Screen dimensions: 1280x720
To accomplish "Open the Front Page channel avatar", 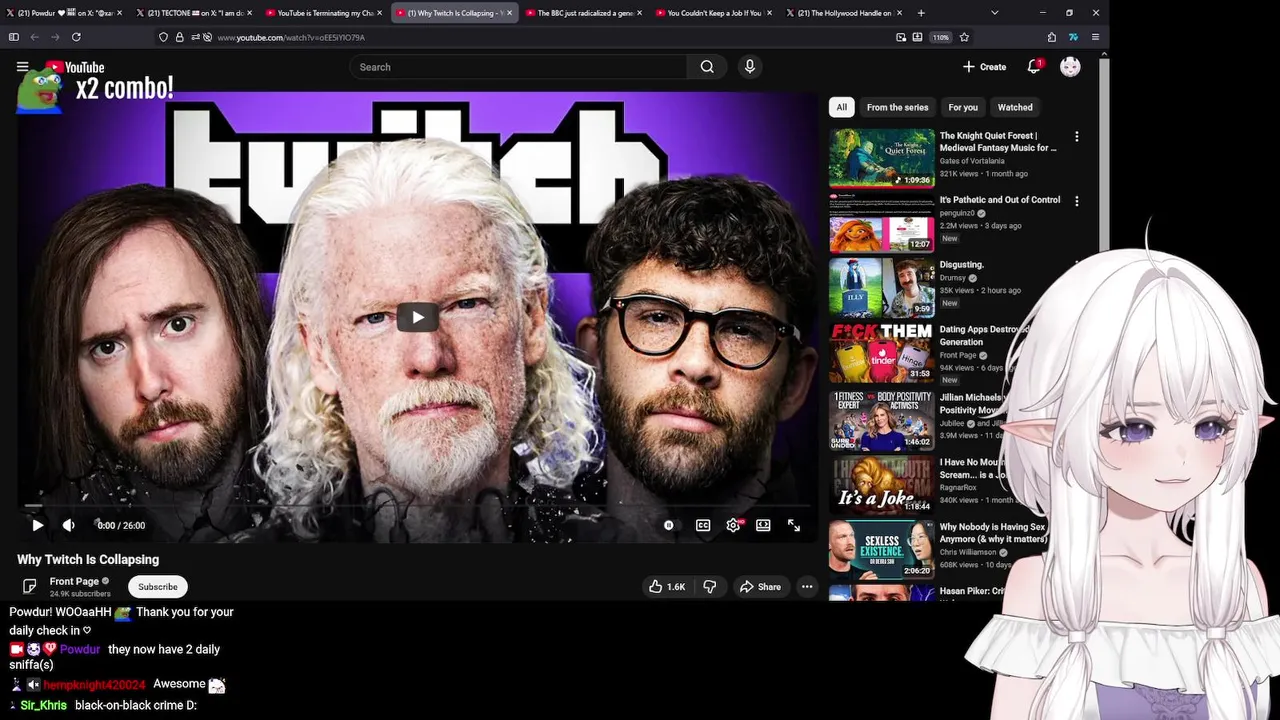I will [x=29, y=586].
